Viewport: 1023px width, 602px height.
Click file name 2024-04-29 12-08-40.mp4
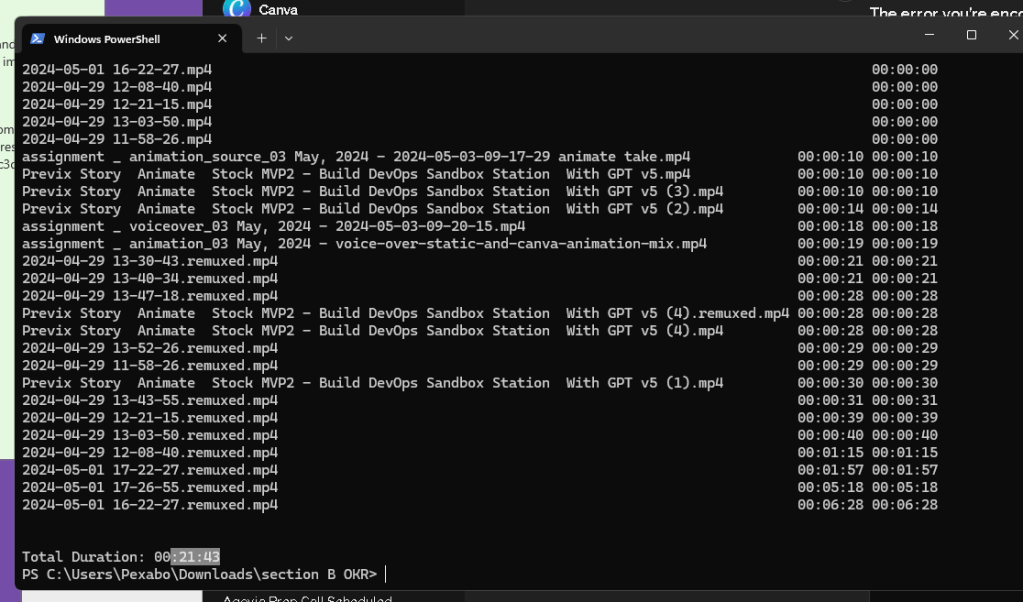pos(117,87)
